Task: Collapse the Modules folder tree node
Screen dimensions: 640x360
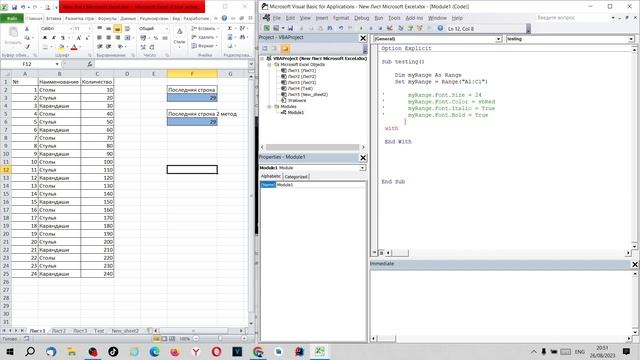Action: (x=270, y=107)
